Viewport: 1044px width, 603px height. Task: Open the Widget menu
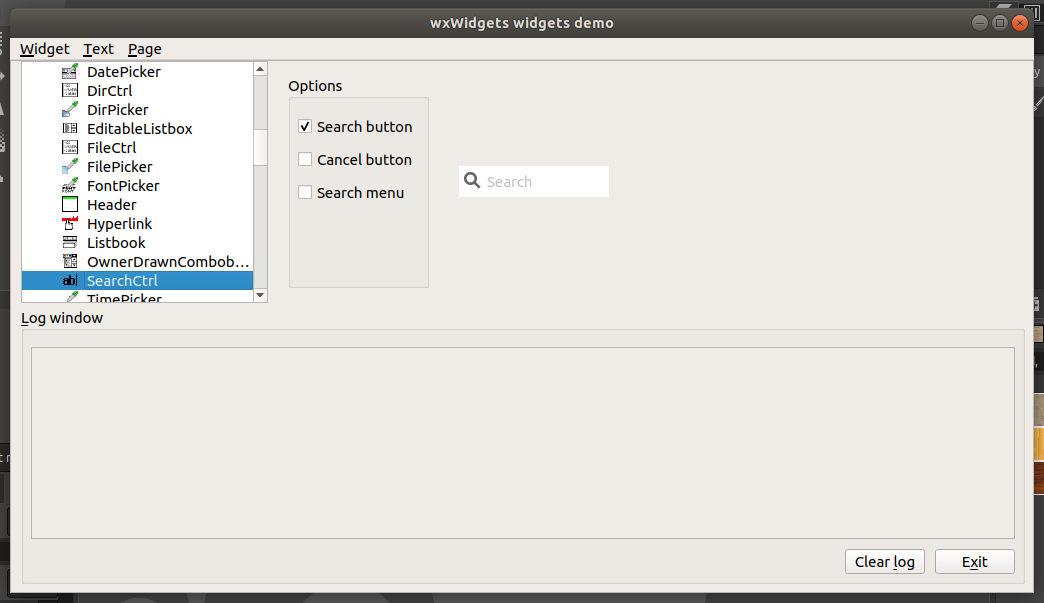tap(44, 48)
